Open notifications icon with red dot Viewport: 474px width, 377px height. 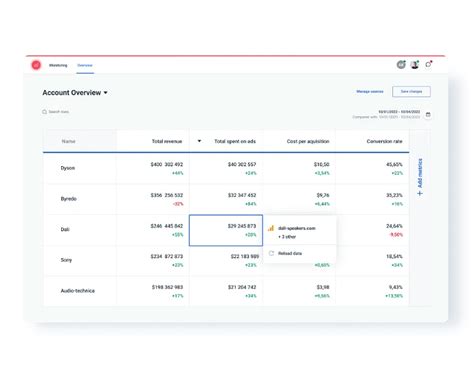coord(429,64)
